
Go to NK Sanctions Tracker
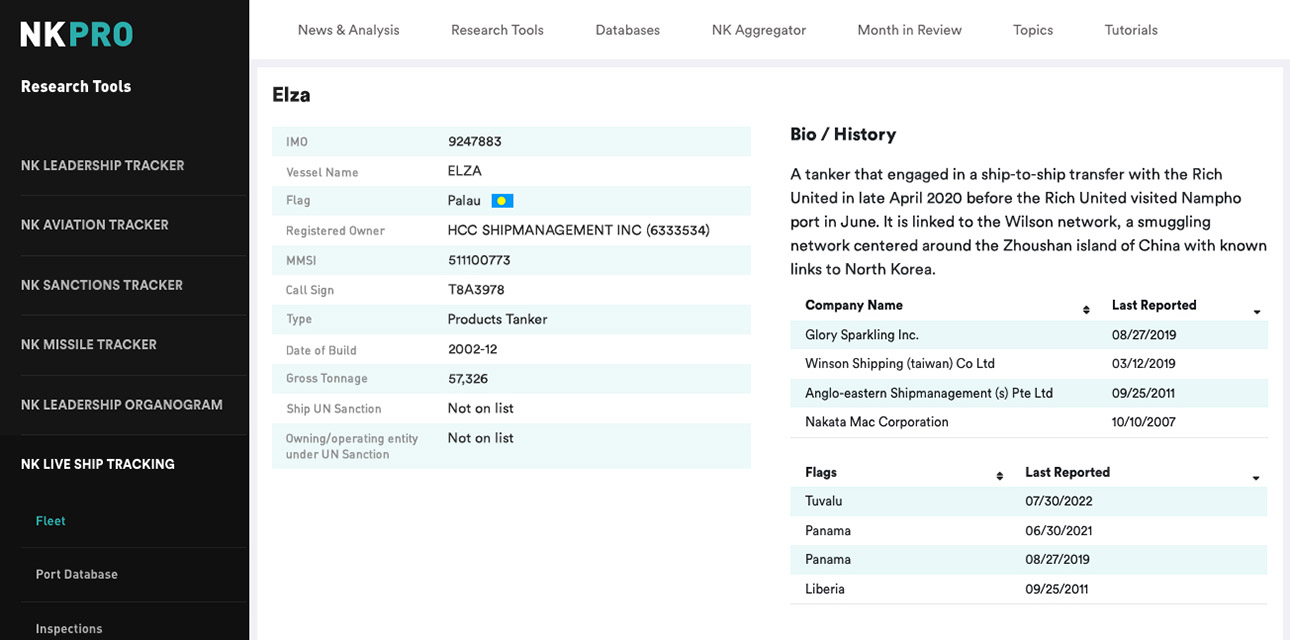[101, 285]
